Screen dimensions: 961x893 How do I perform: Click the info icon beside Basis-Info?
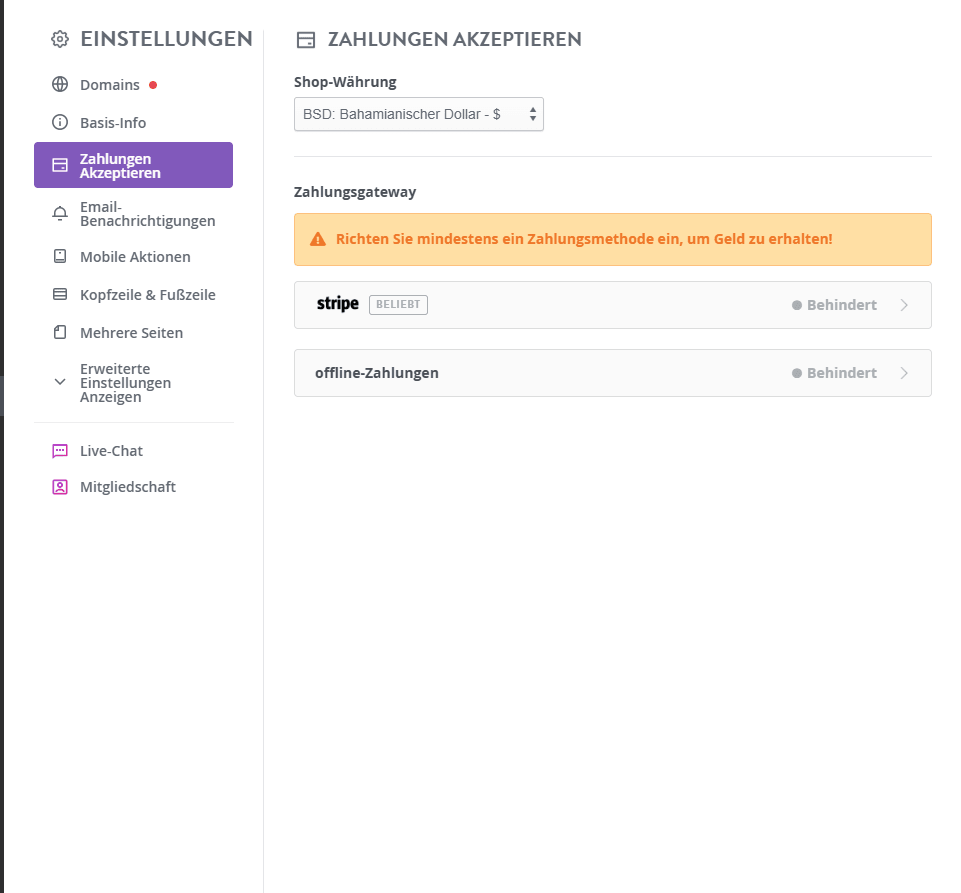point(59,122)
